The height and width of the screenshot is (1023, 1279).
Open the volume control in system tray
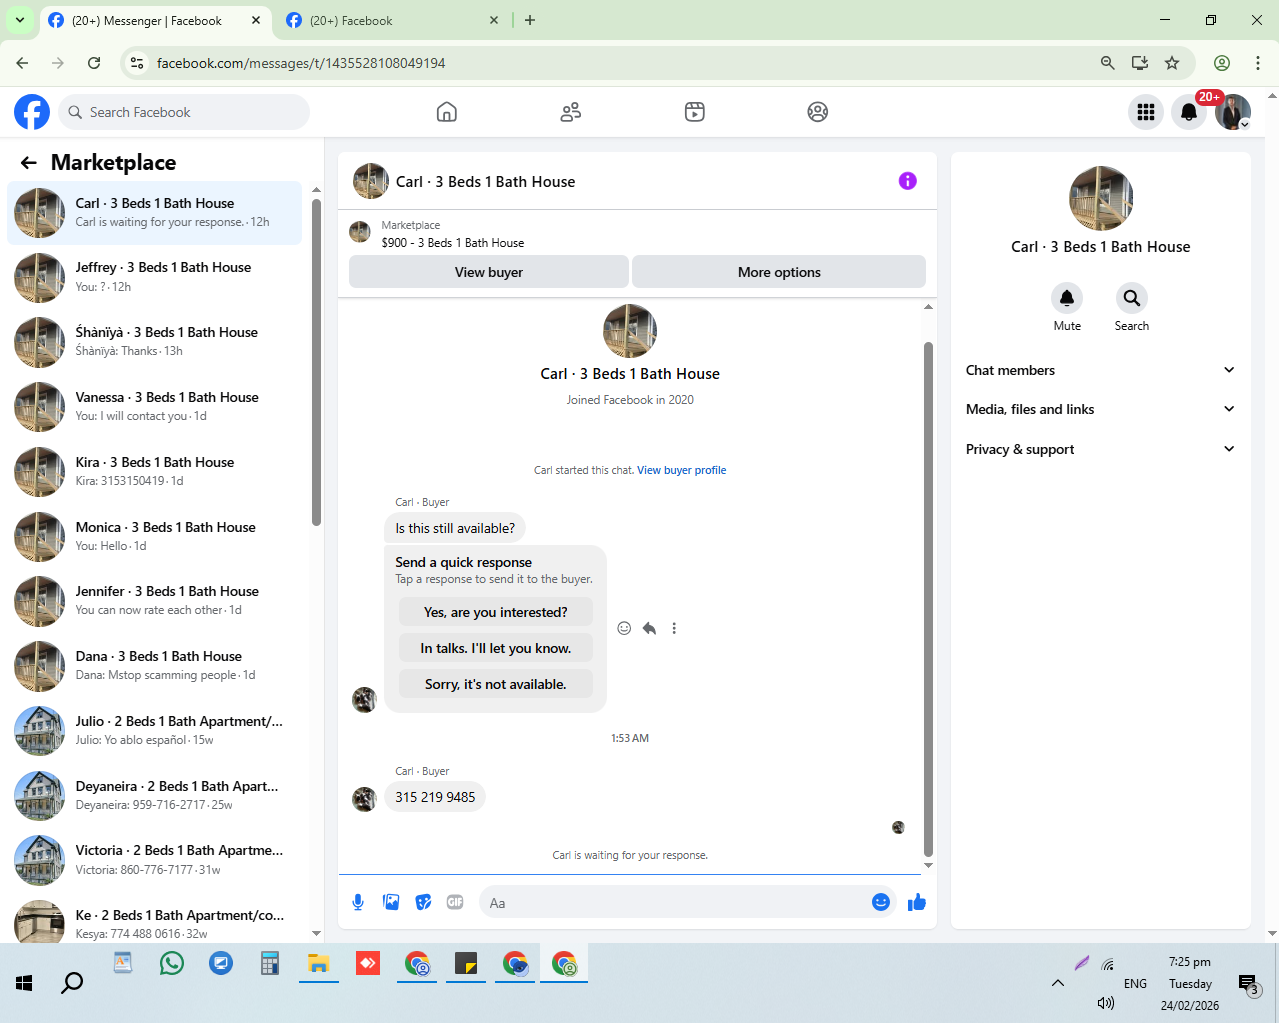(x=1105, y=1003)
